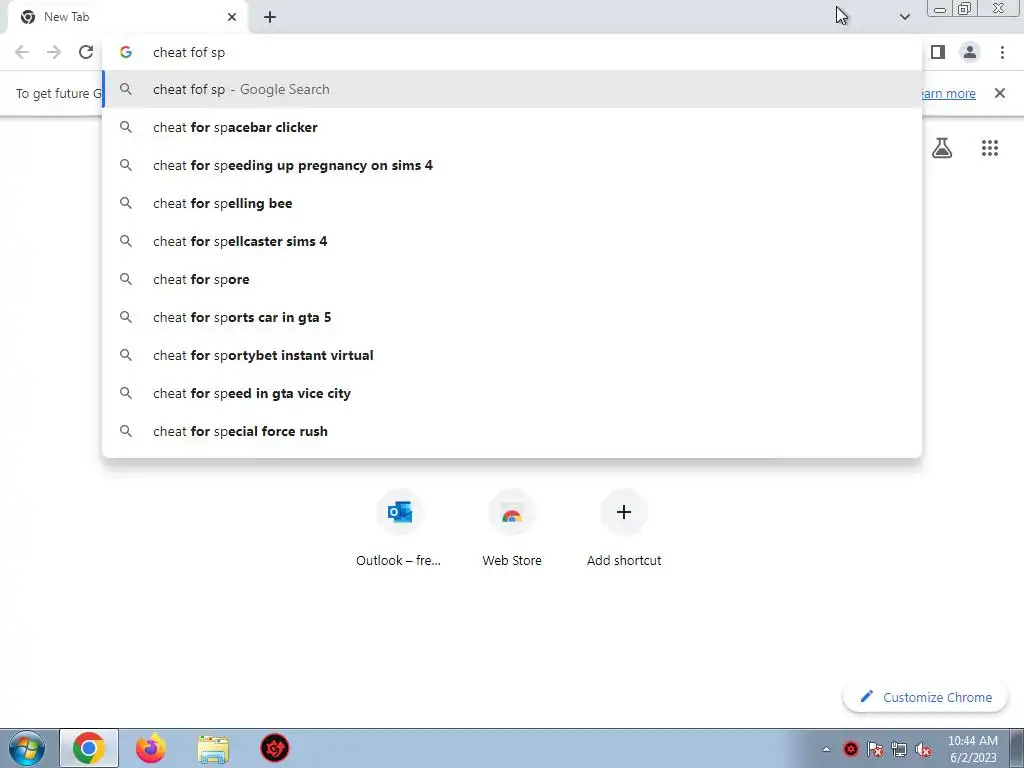Open the clock showing 10:44 AM

tap(972, 749)
